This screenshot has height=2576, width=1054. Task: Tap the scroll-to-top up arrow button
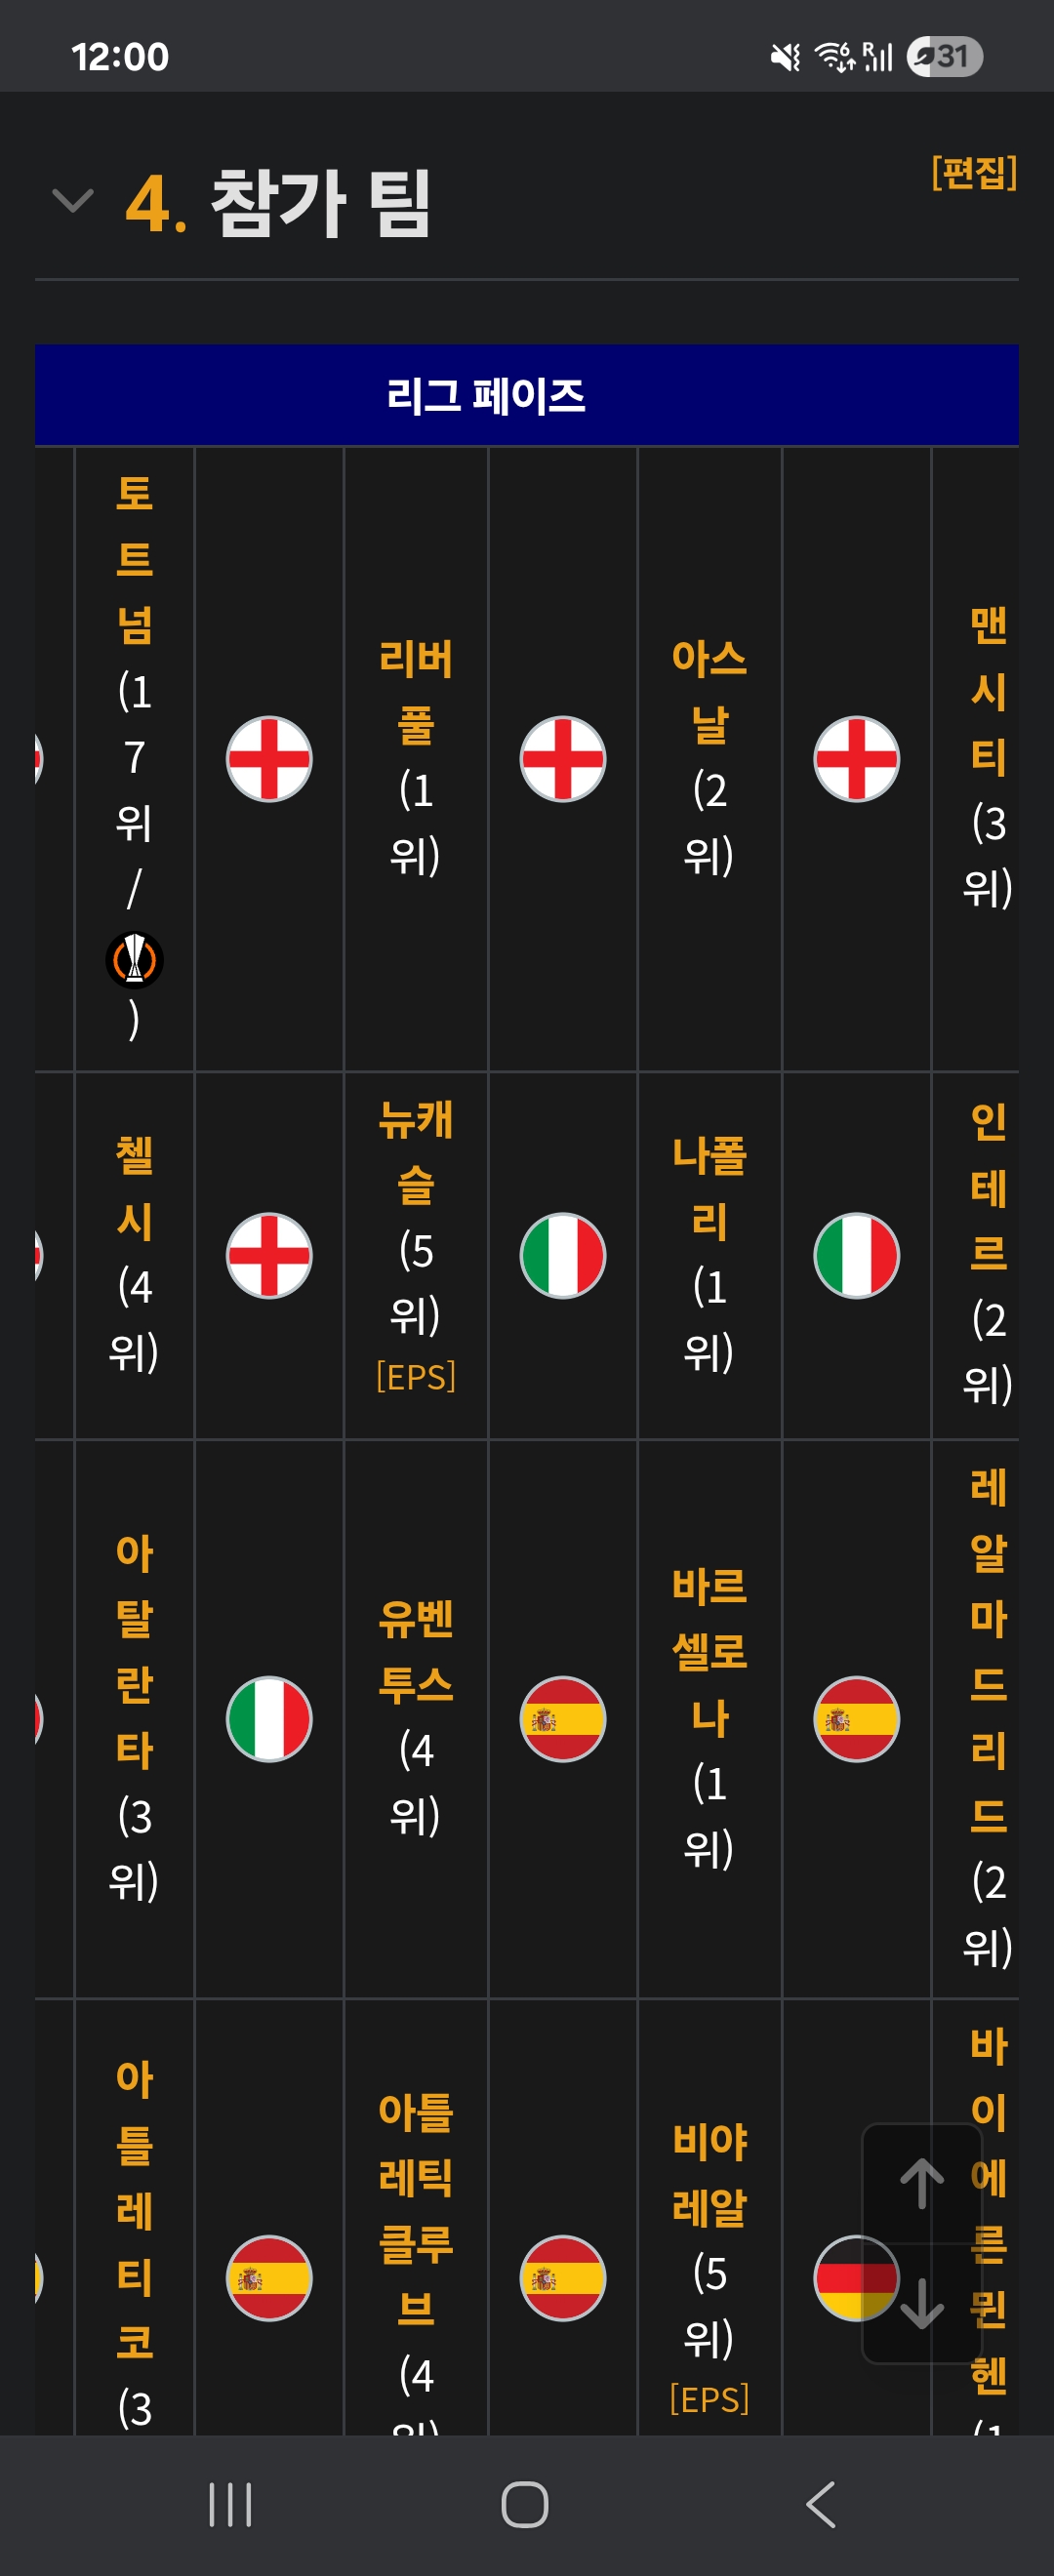click(x=922, y=2184)
